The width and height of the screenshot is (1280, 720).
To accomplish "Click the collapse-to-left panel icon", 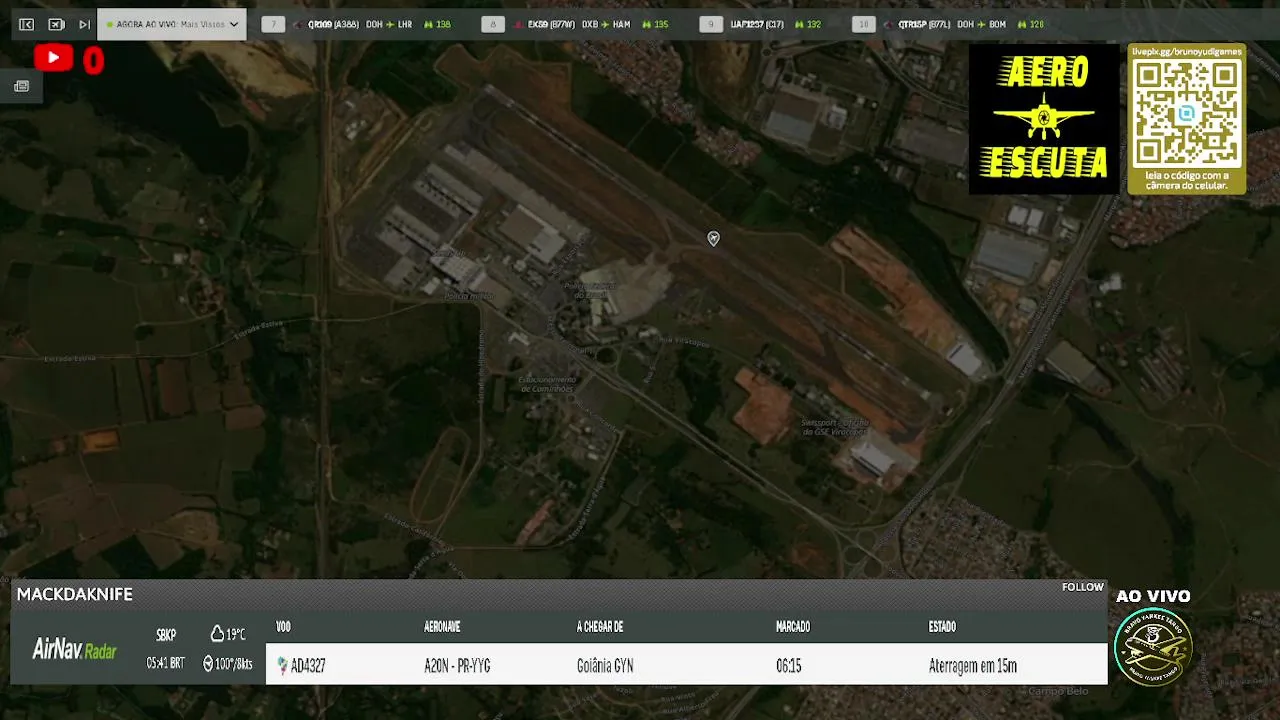I will click(26, 24).
